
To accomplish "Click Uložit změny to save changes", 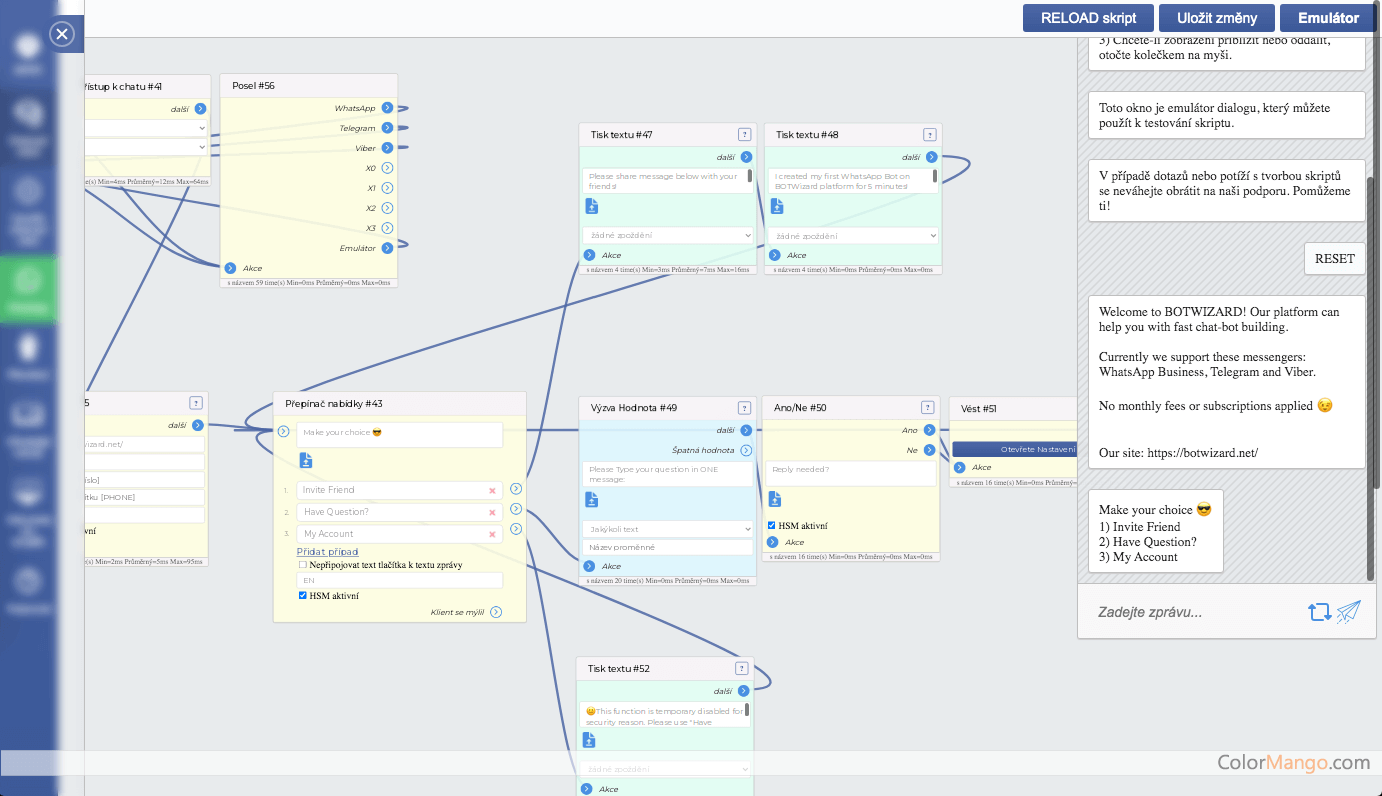I will coord(1217,18).
